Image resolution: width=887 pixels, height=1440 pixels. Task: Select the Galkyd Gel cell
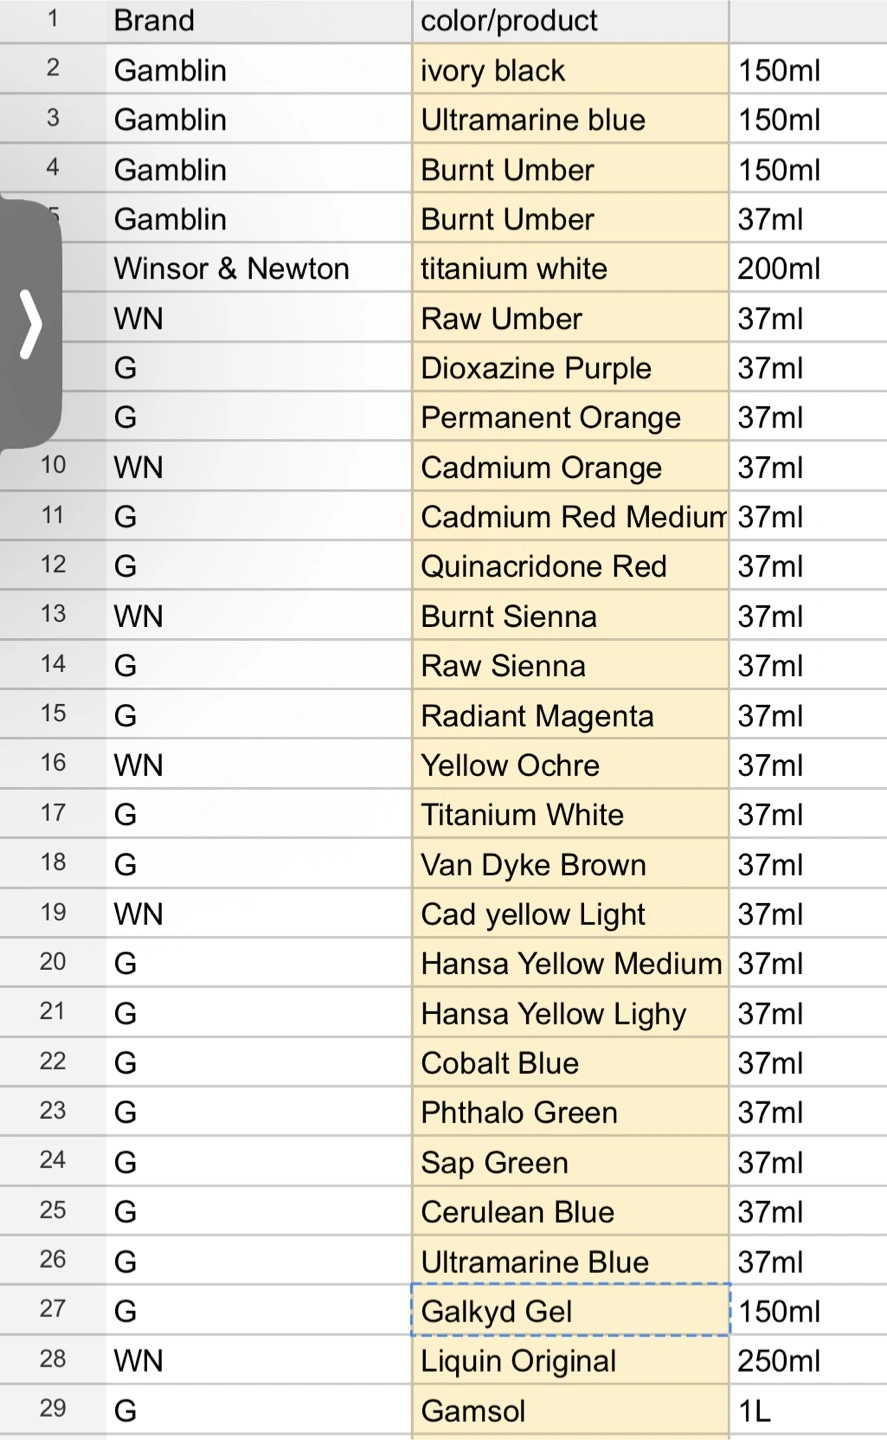click(x=570, y=1310)
